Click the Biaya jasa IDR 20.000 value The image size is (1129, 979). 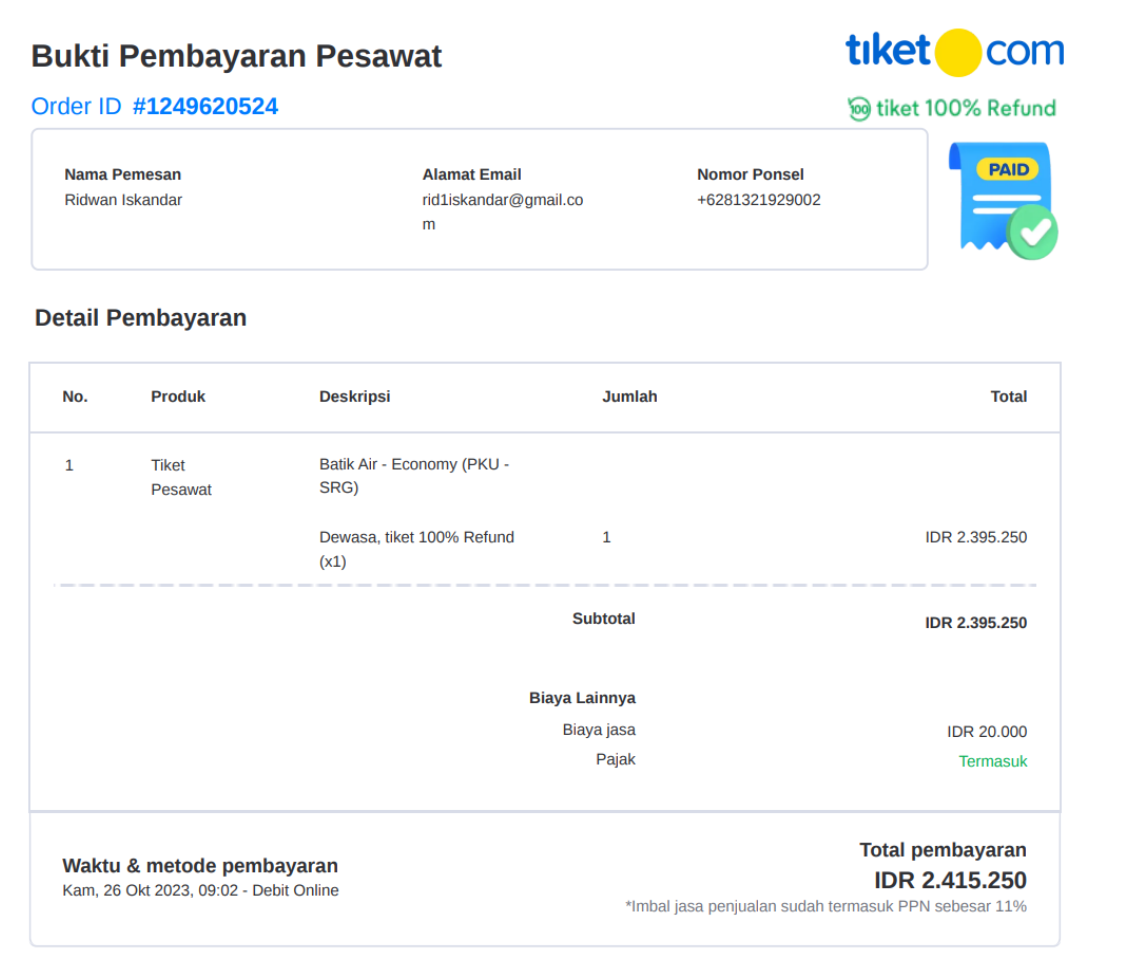(986, 731)
